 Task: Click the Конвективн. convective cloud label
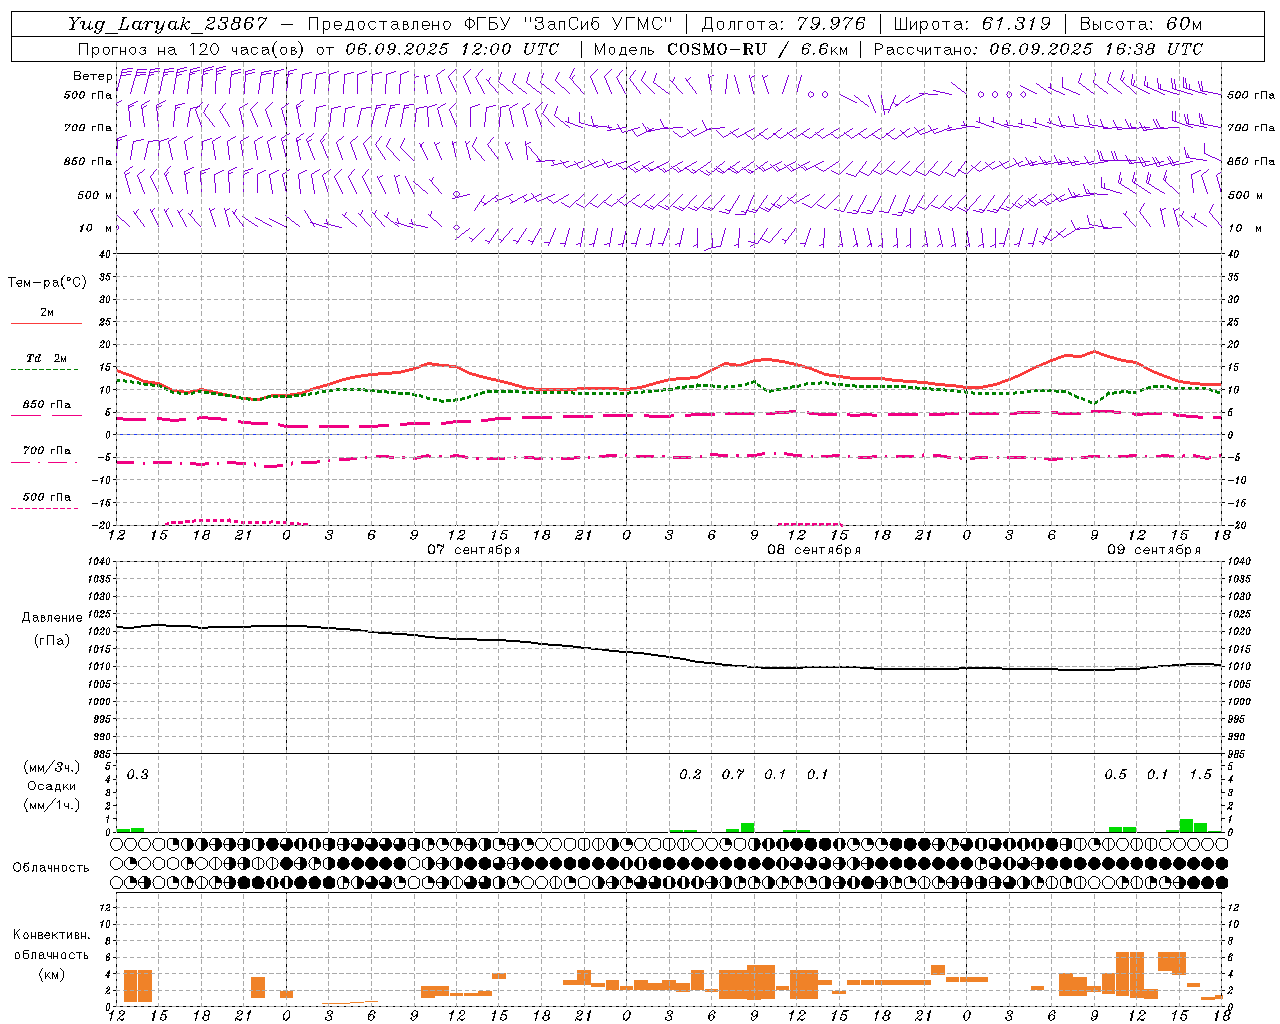coord(51,935)
